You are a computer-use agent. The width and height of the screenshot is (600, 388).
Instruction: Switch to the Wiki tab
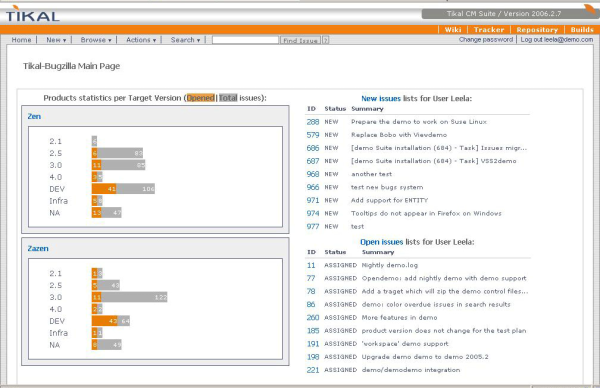point(453,29)
